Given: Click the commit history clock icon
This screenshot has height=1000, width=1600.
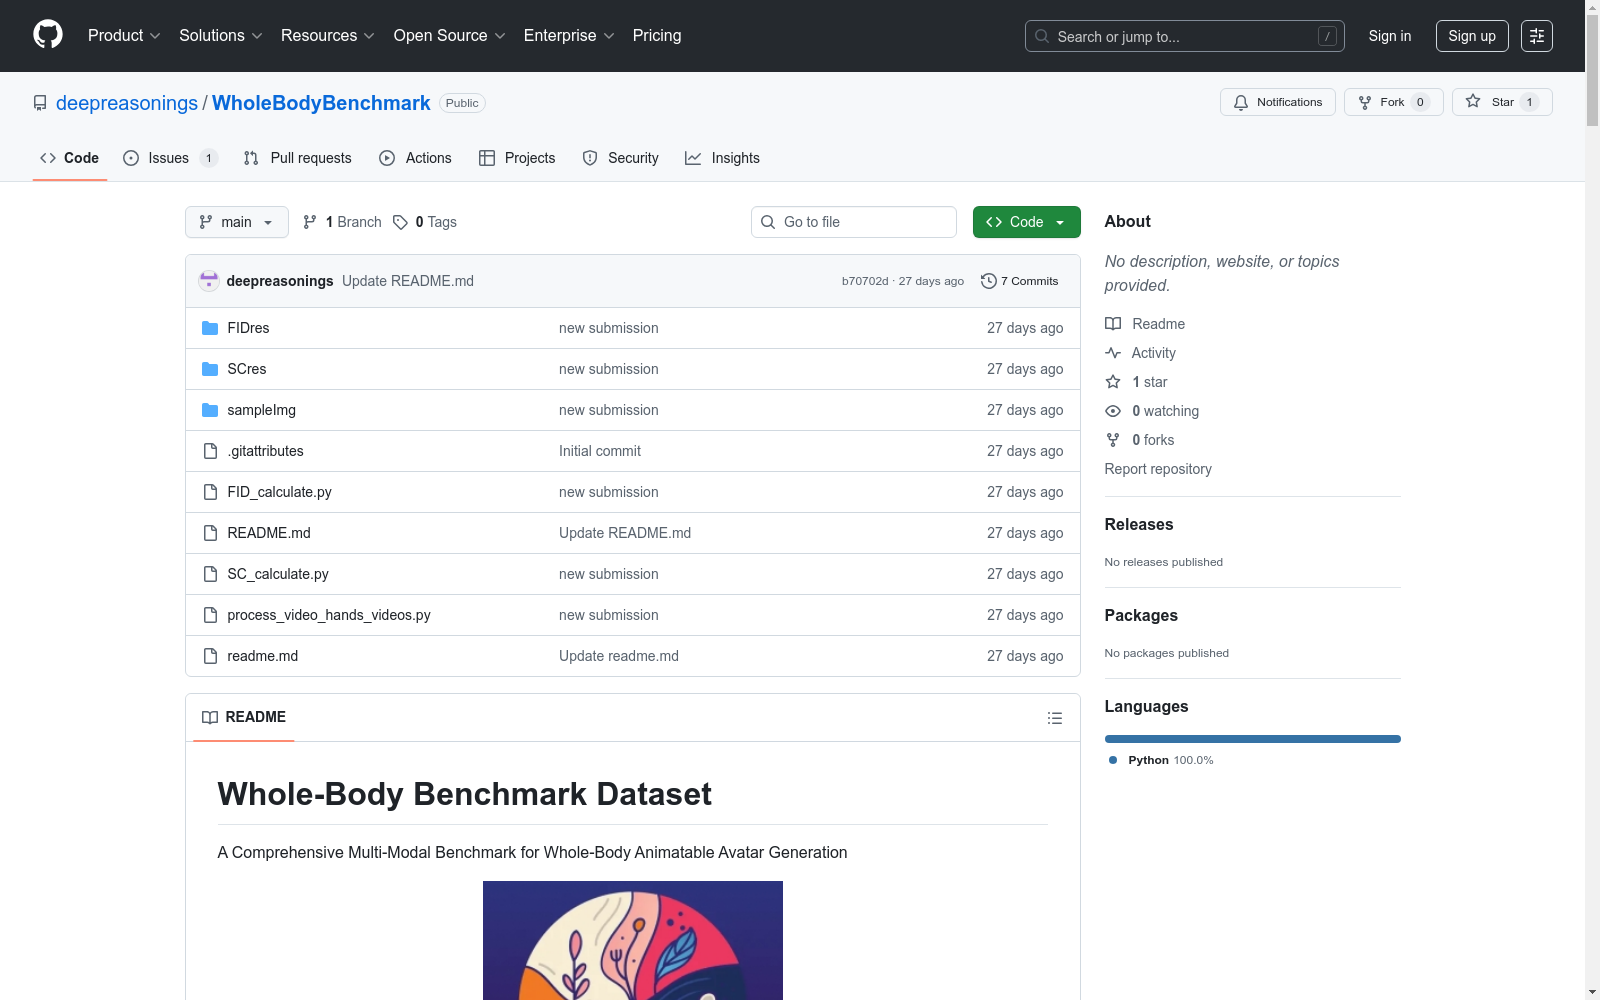Looking at the screenshot, I should (989, 281).
